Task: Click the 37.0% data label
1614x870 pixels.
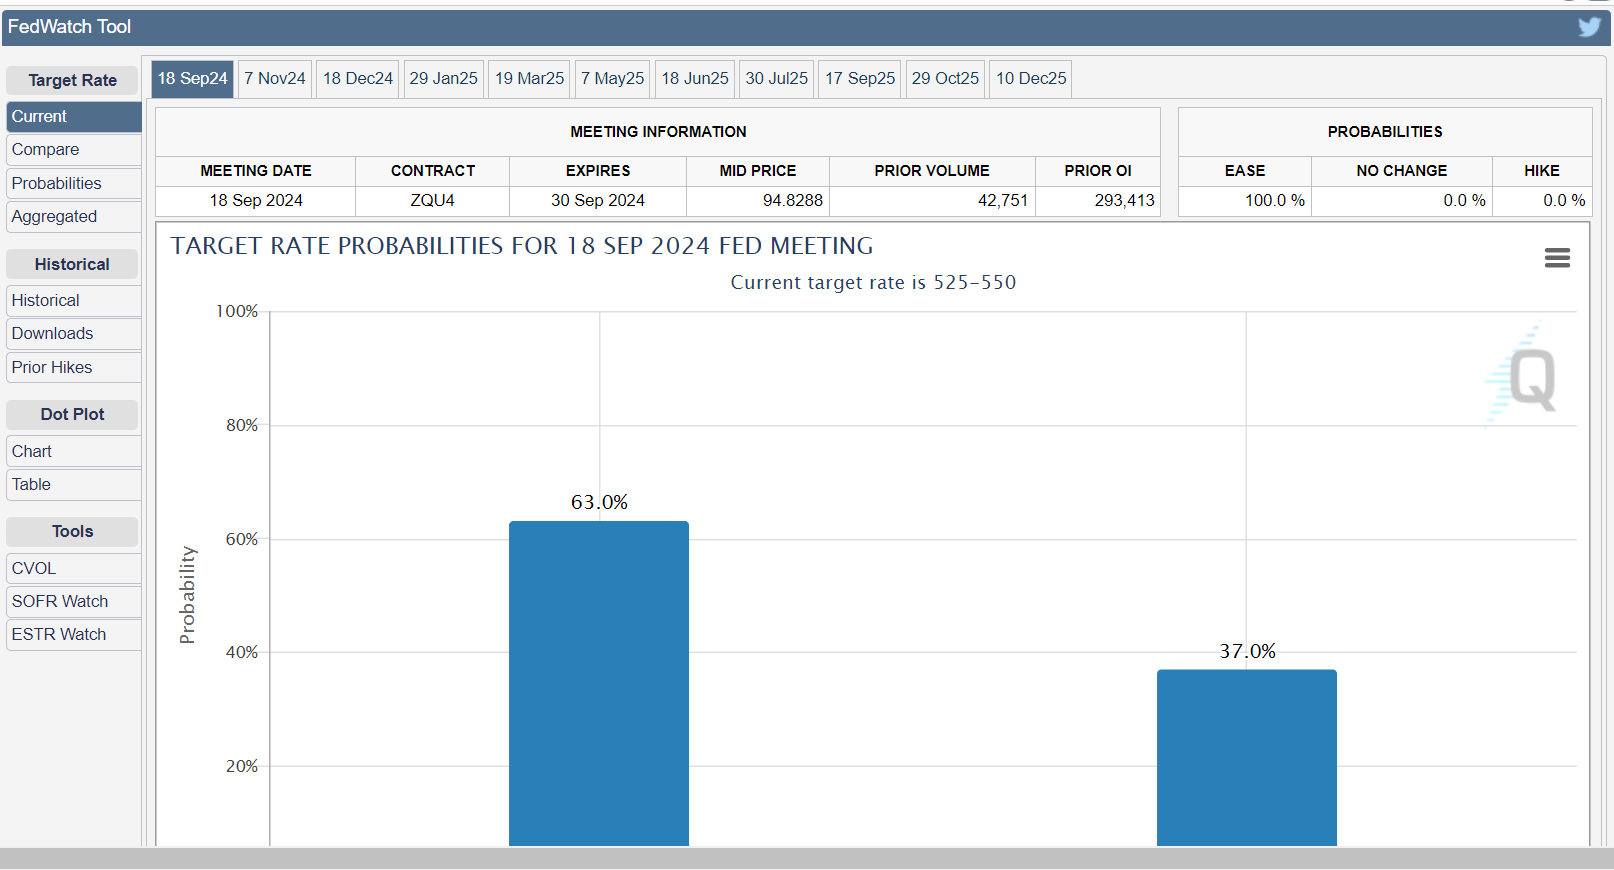Action: pos(1247,651)
